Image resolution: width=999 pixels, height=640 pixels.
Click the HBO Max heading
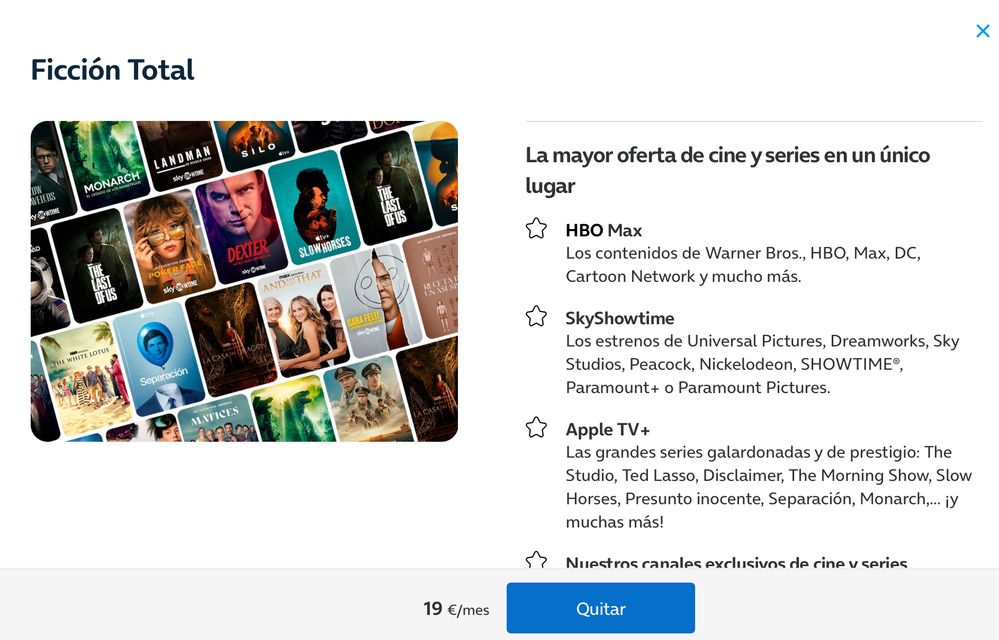[x=603, y=230]
